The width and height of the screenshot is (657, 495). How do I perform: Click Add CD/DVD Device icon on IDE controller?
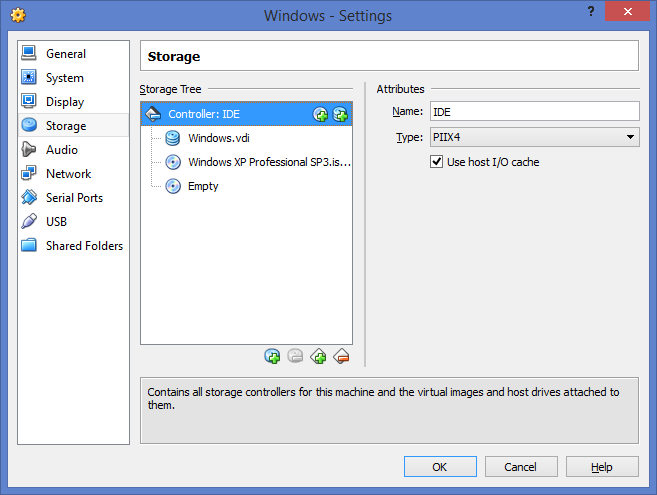click(321, 114)
